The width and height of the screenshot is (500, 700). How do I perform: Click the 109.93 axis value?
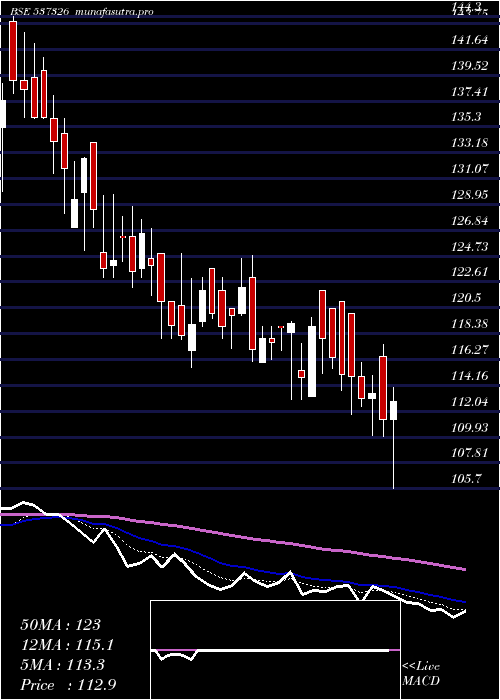click(469, 428)
